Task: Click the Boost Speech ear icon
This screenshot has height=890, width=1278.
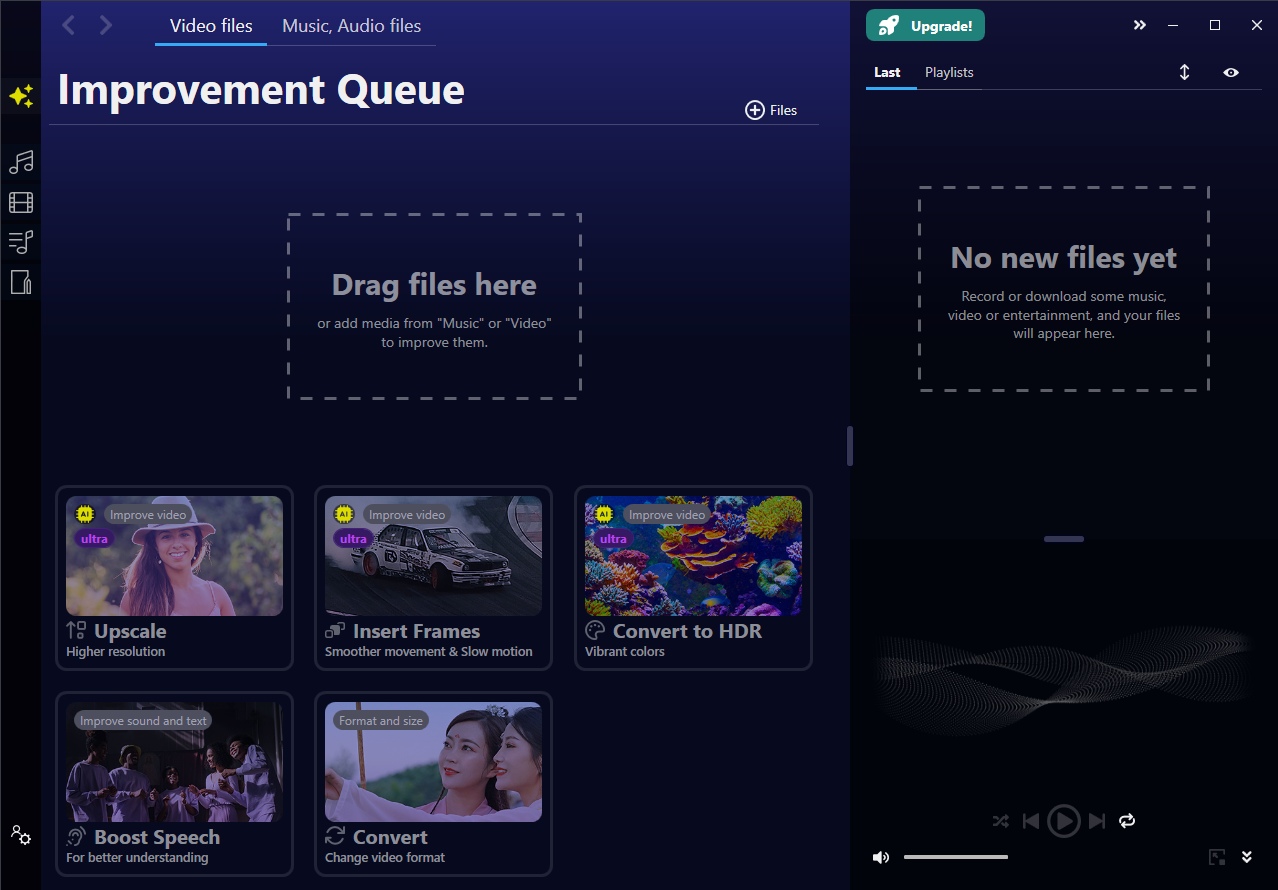Action: point(76,837)
